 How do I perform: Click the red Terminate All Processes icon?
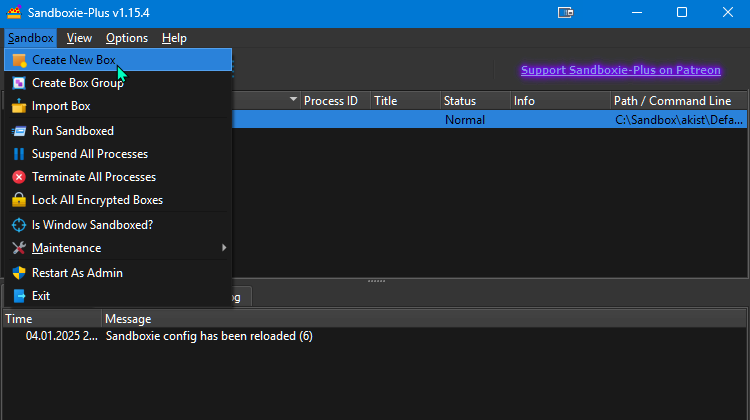(19, 177)
